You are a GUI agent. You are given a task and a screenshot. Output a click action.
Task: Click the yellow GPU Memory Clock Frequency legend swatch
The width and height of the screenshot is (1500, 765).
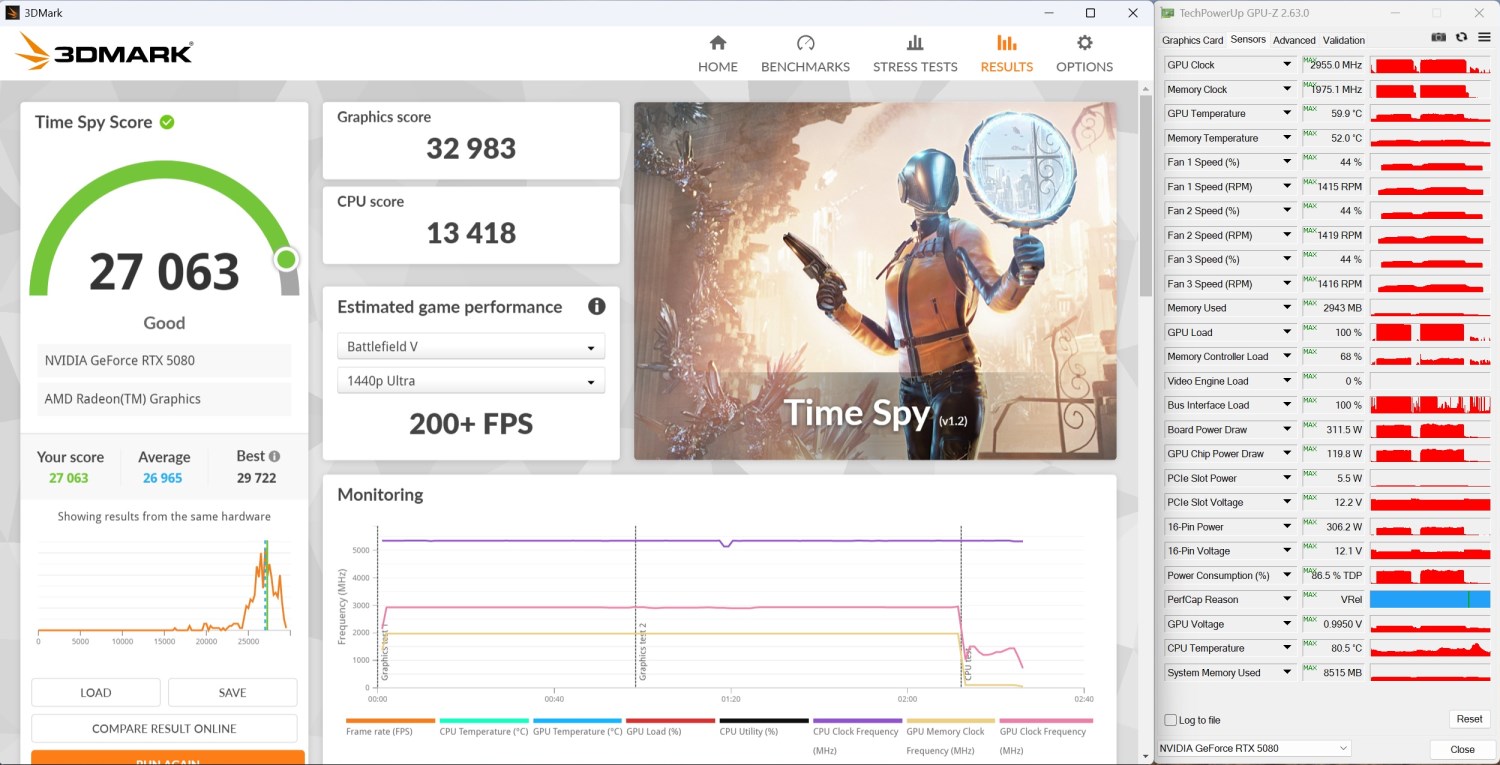pos(951,721)
